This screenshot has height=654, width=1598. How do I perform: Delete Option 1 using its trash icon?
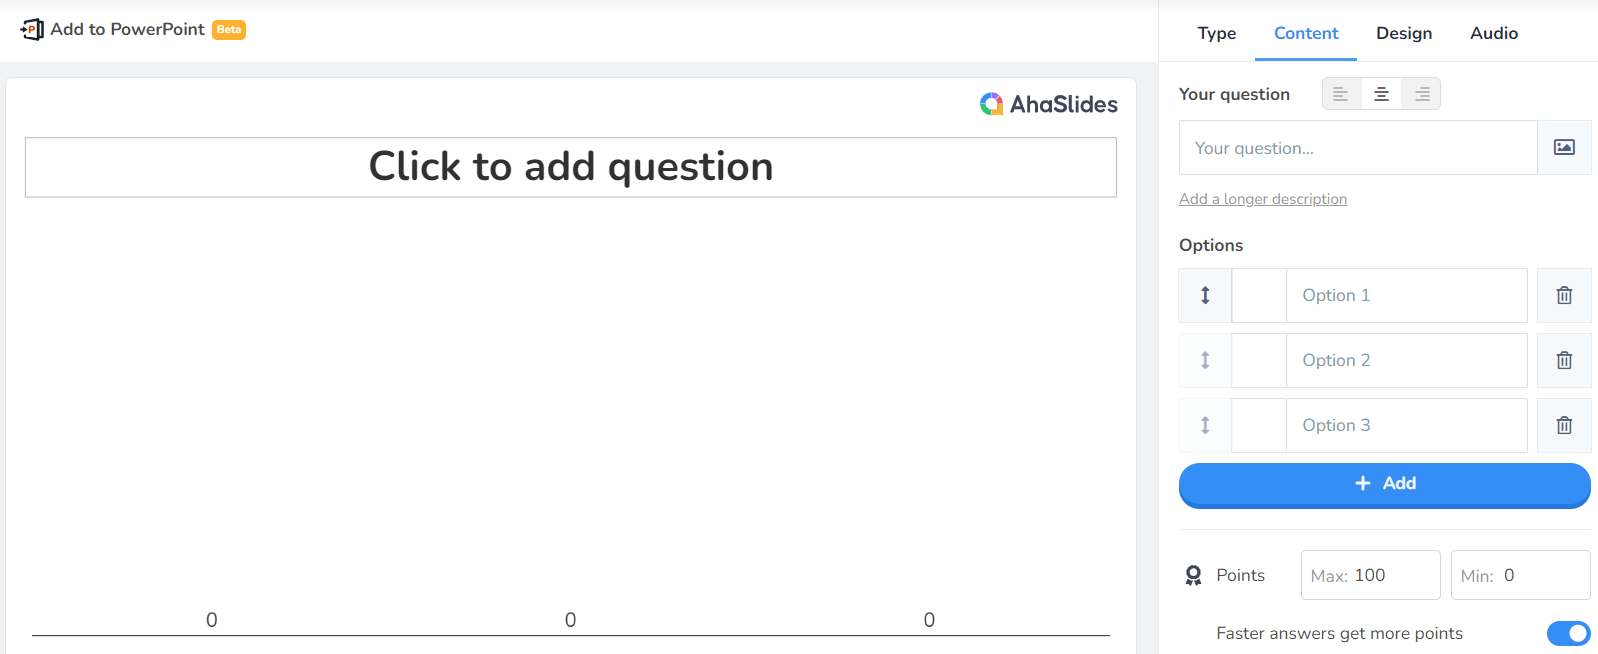coord(1563,295)
